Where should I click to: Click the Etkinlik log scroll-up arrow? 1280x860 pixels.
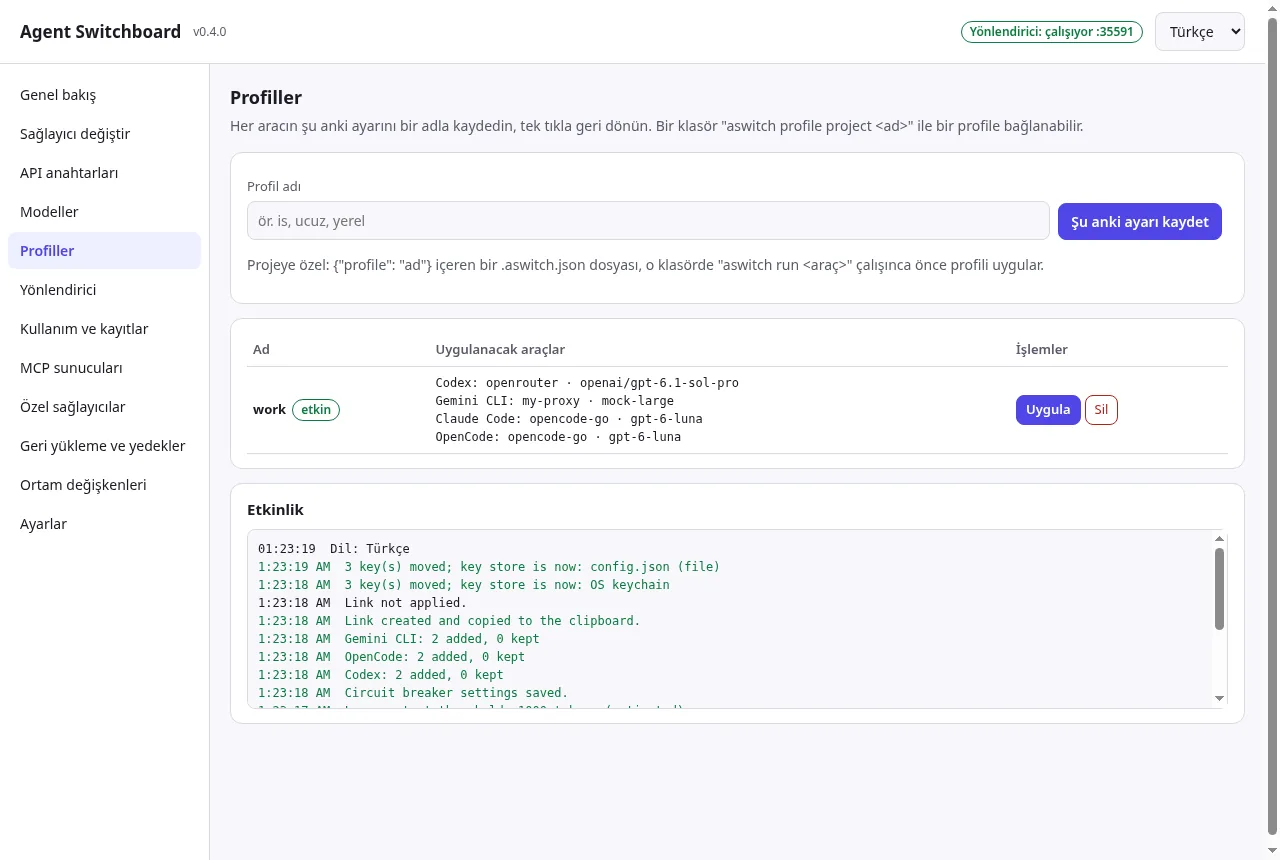(x=1219, y=538)
